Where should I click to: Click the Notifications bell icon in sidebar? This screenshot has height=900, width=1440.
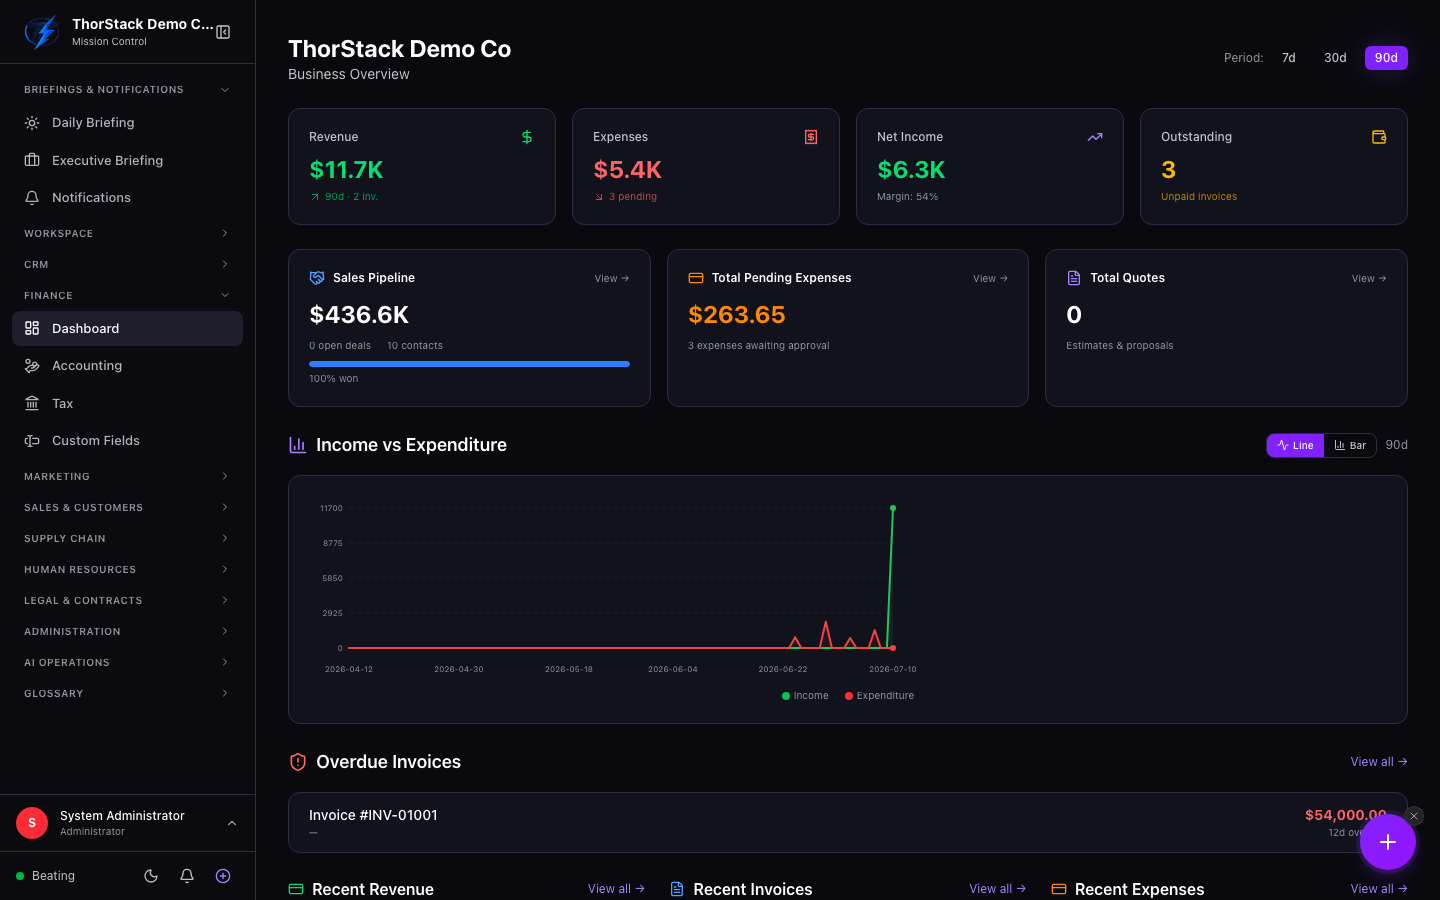(32, 198)
